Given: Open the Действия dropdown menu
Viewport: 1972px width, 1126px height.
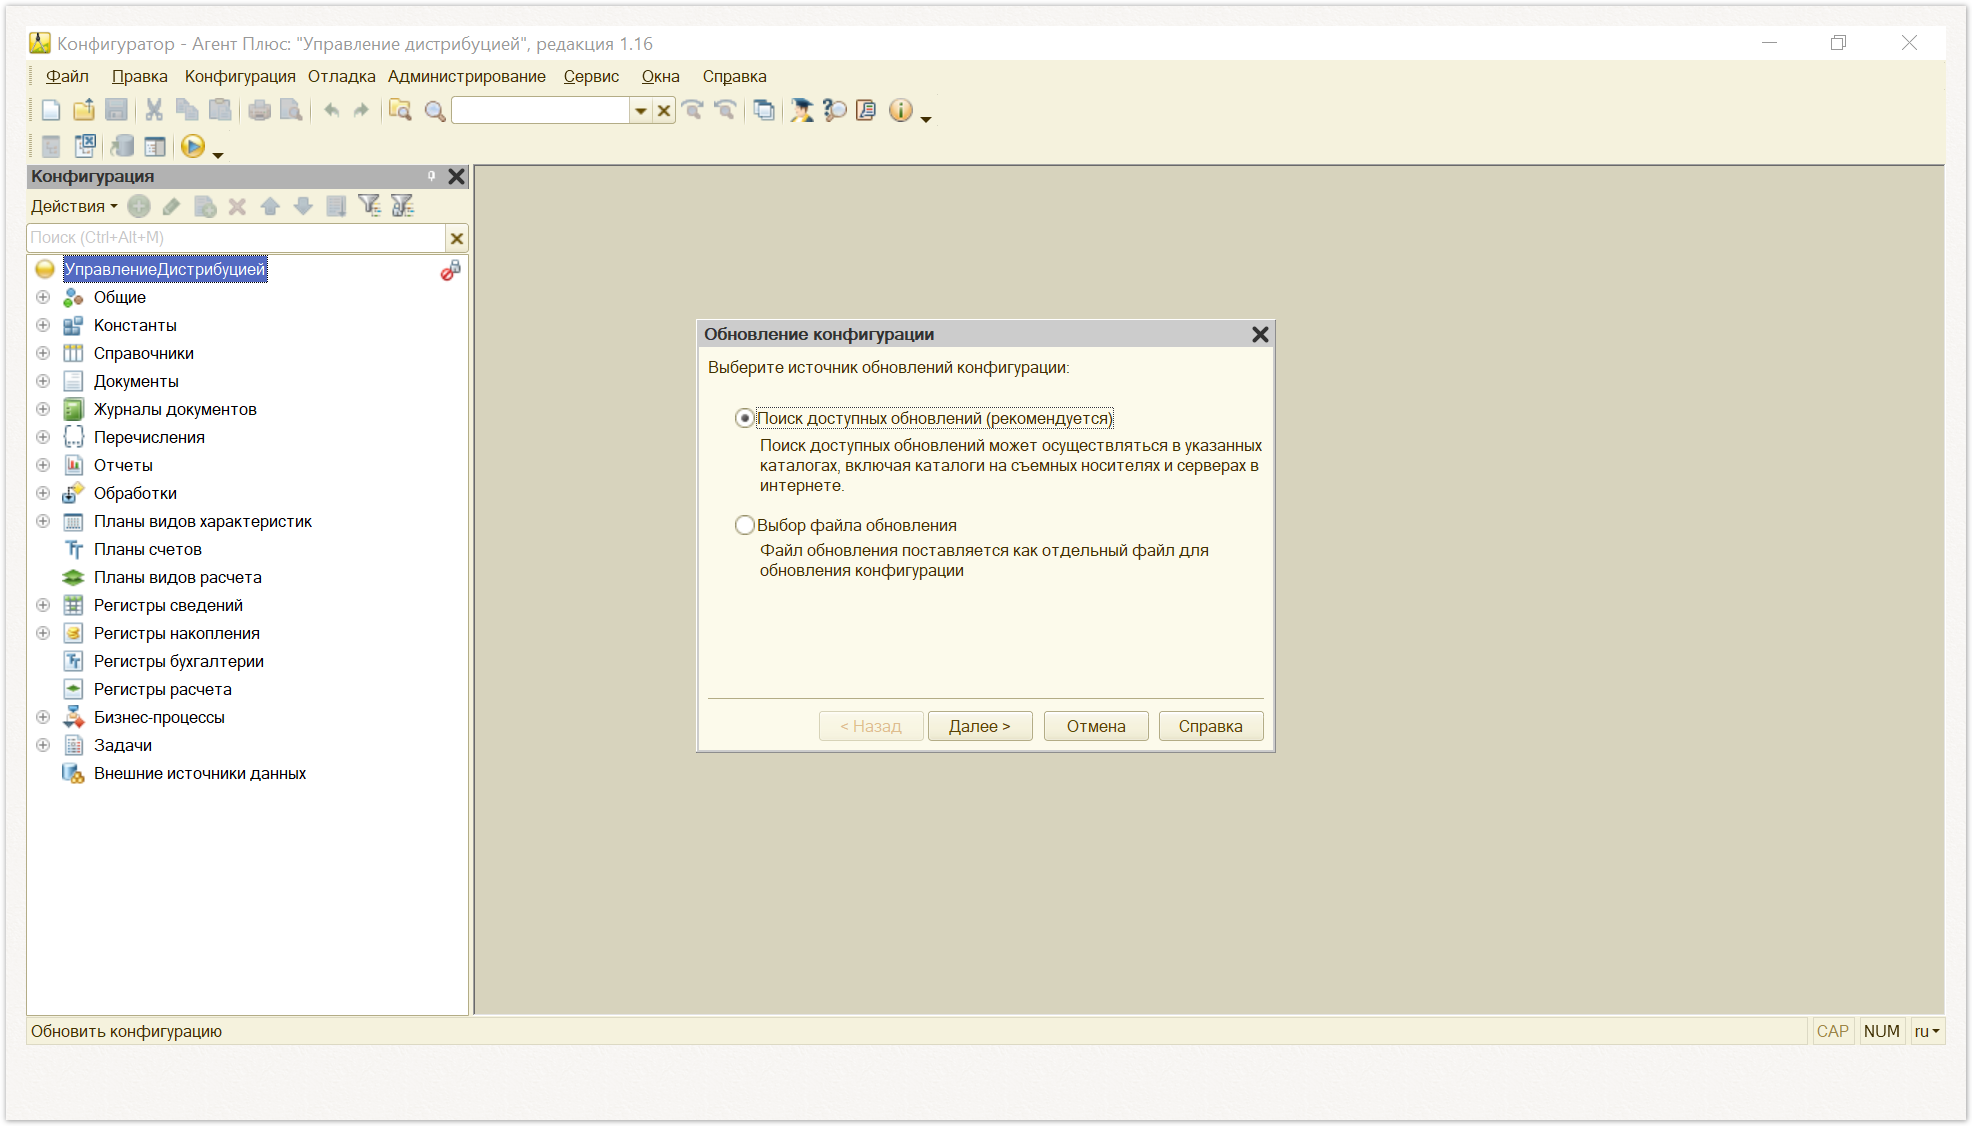Looking at the screenshot, I should [x=74, y=206].
